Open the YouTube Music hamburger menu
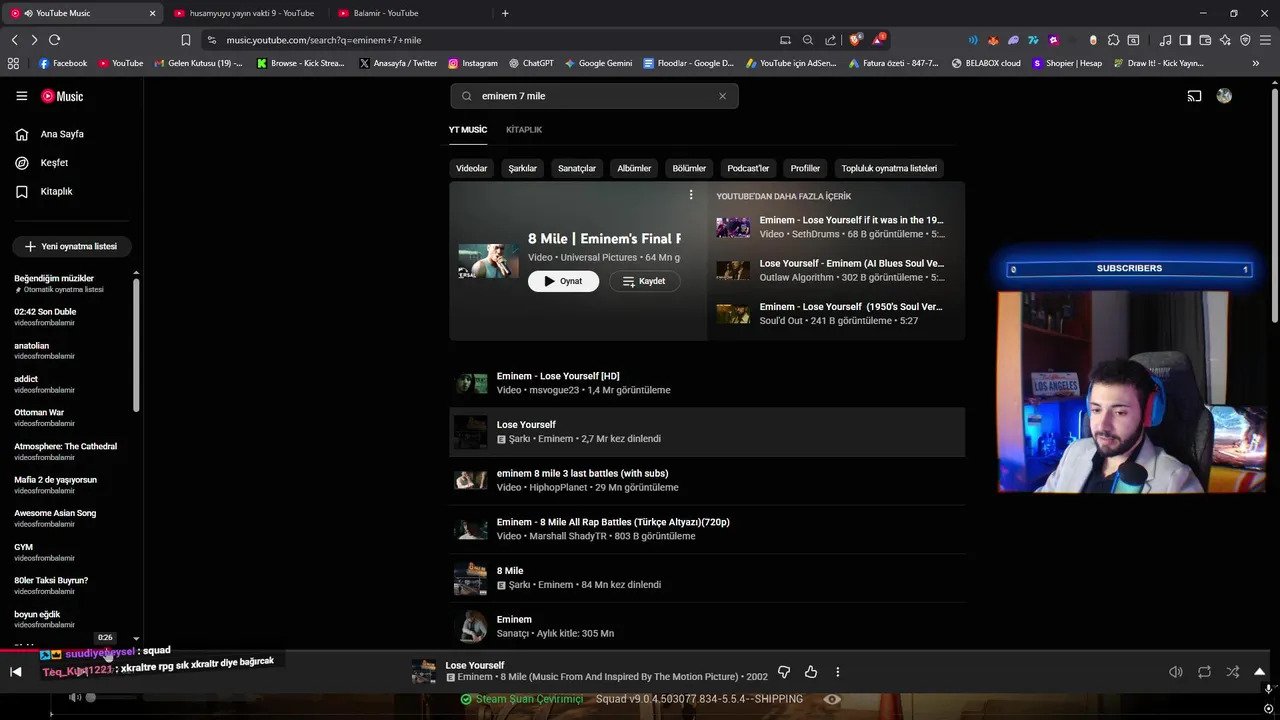The width and height of the screenshot is (1280, 720). 21,96
